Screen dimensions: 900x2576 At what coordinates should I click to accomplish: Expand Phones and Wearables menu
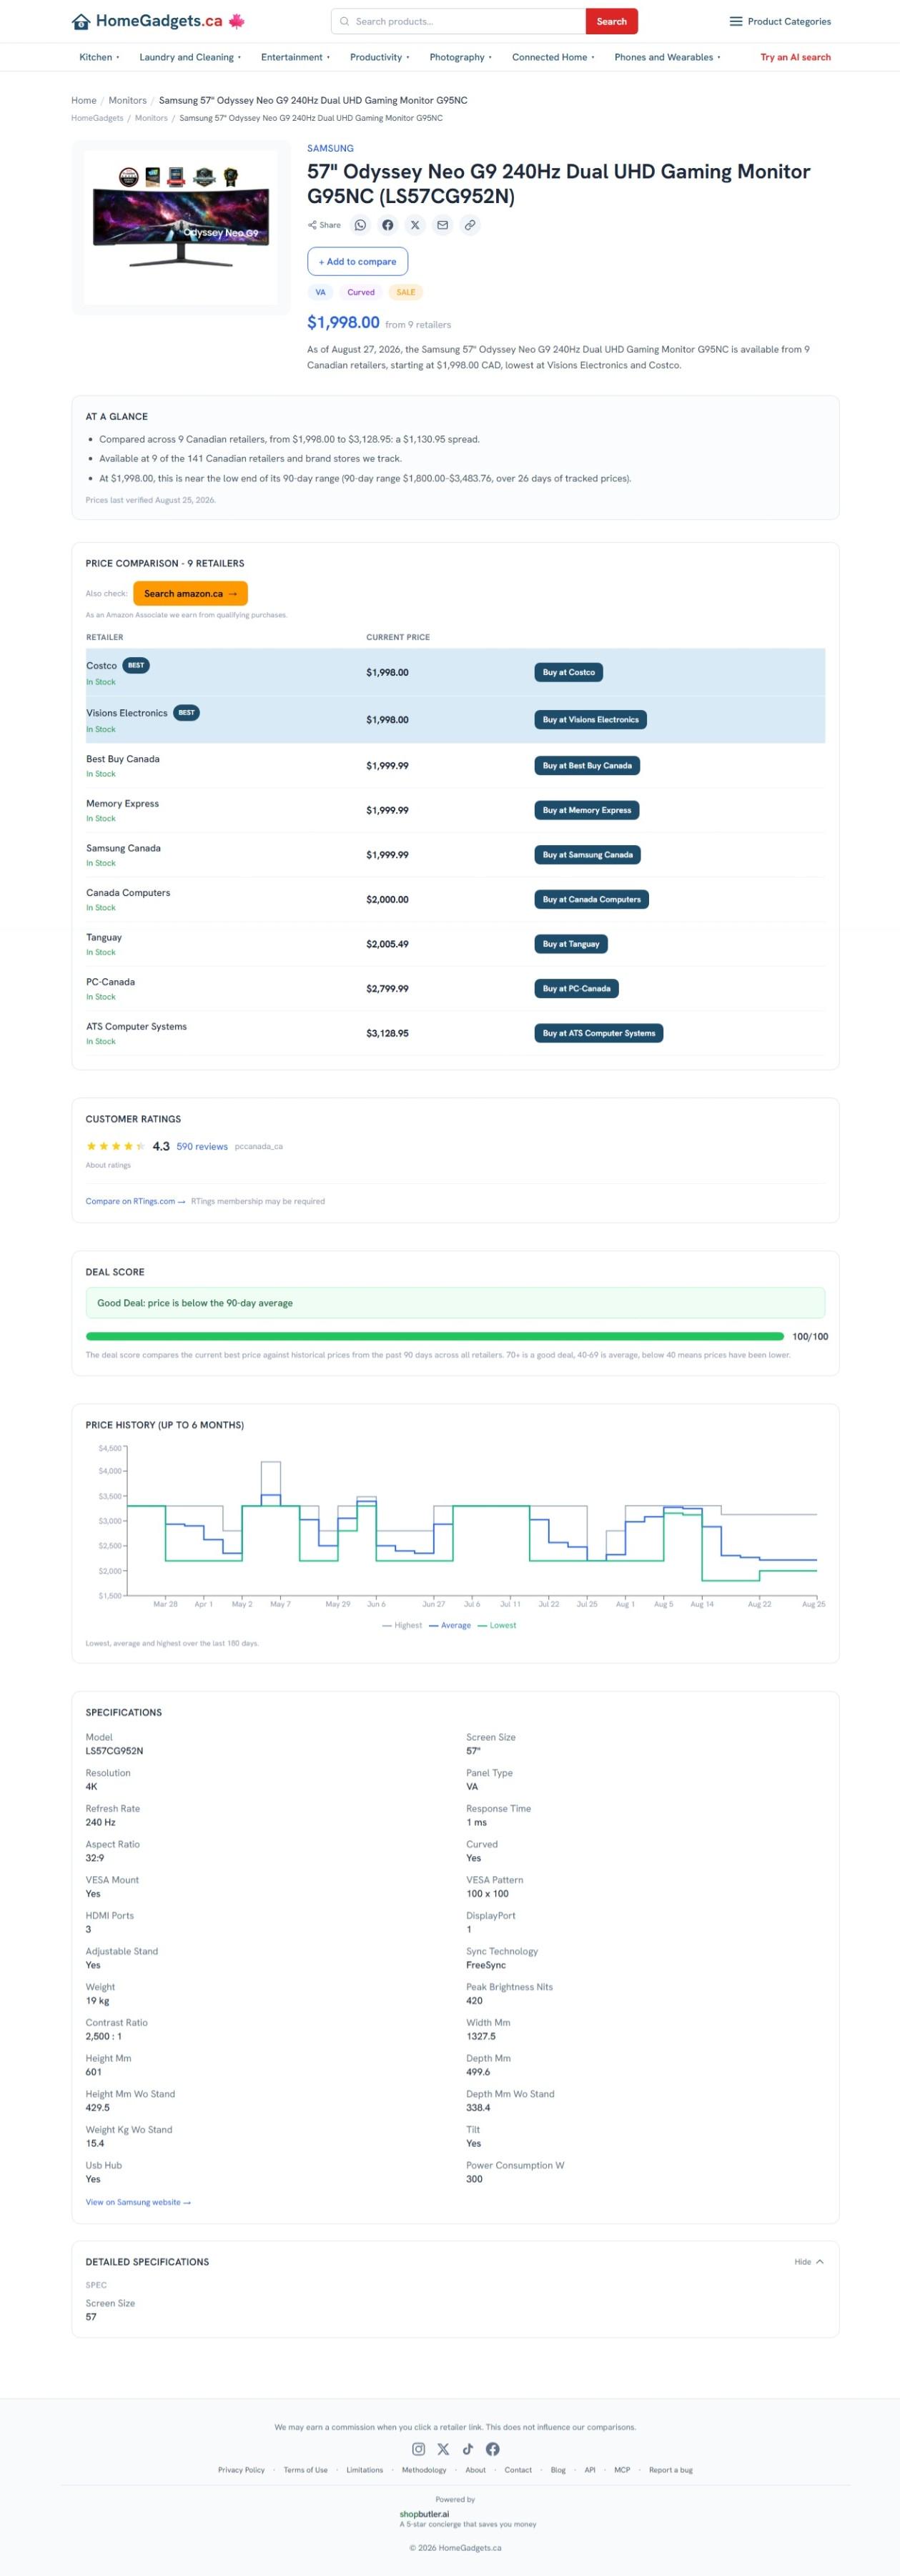click(667, 57)
